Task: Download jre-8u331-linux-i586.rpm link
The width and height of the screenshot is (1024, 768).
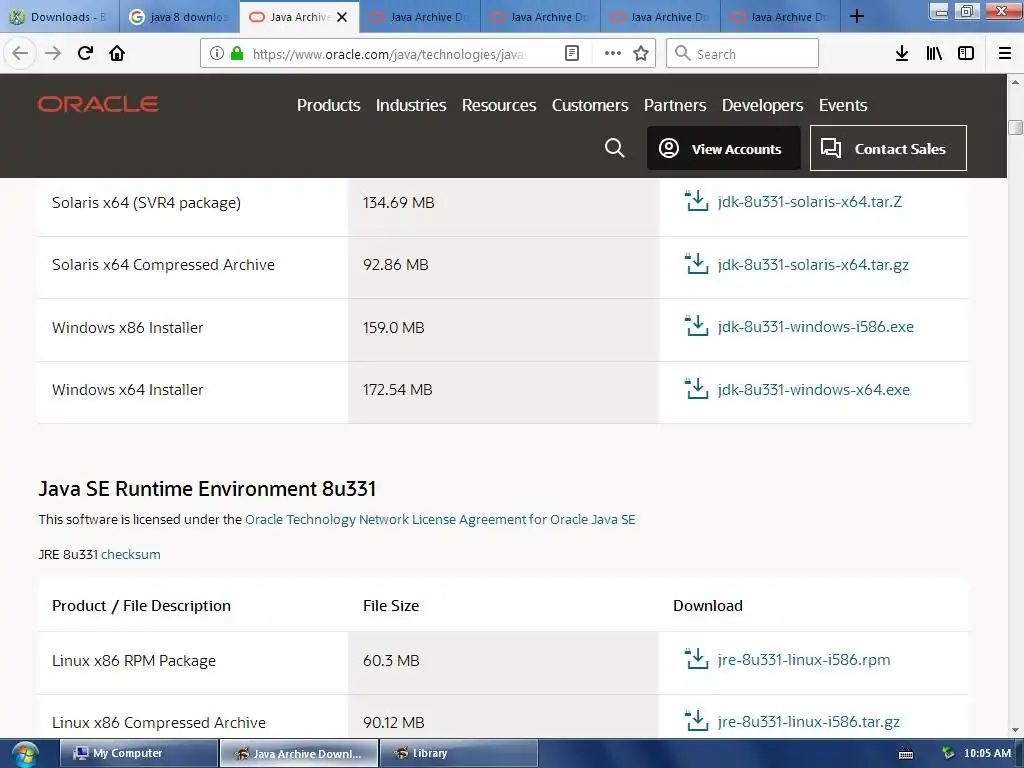Action: (804, 660)
